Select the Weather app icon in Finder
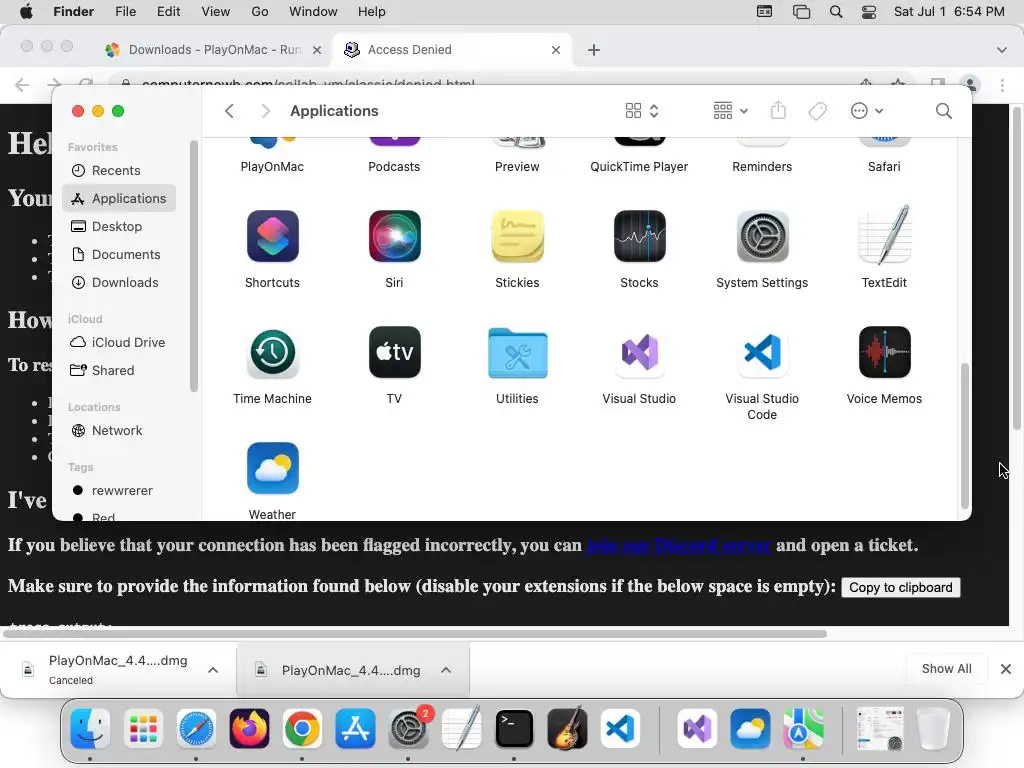This screenshot has width=1024, height=768. click(x=272, y=468)
